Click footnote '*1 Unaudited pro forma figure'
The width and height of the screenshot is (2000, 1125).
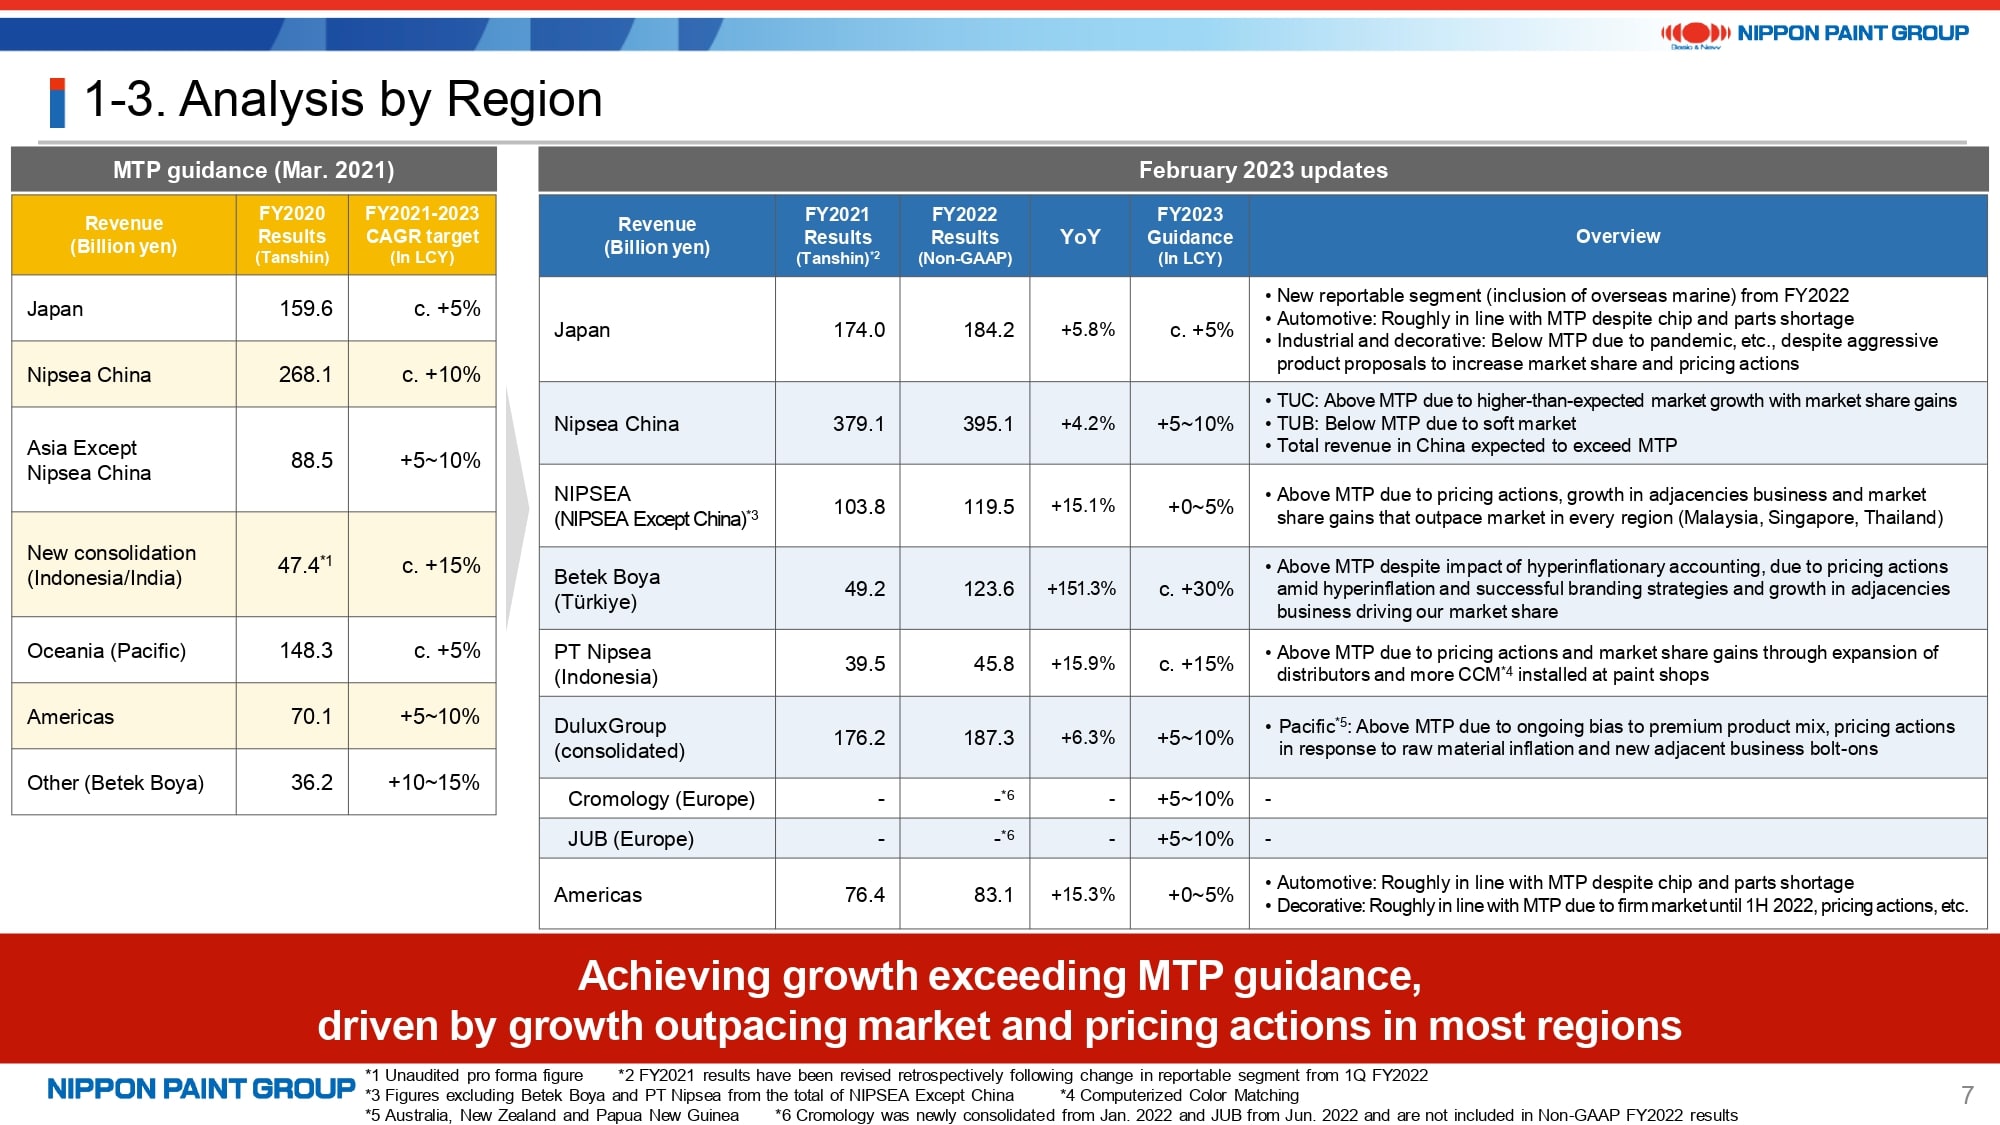pyautogui.click(x=474, y=1075)
